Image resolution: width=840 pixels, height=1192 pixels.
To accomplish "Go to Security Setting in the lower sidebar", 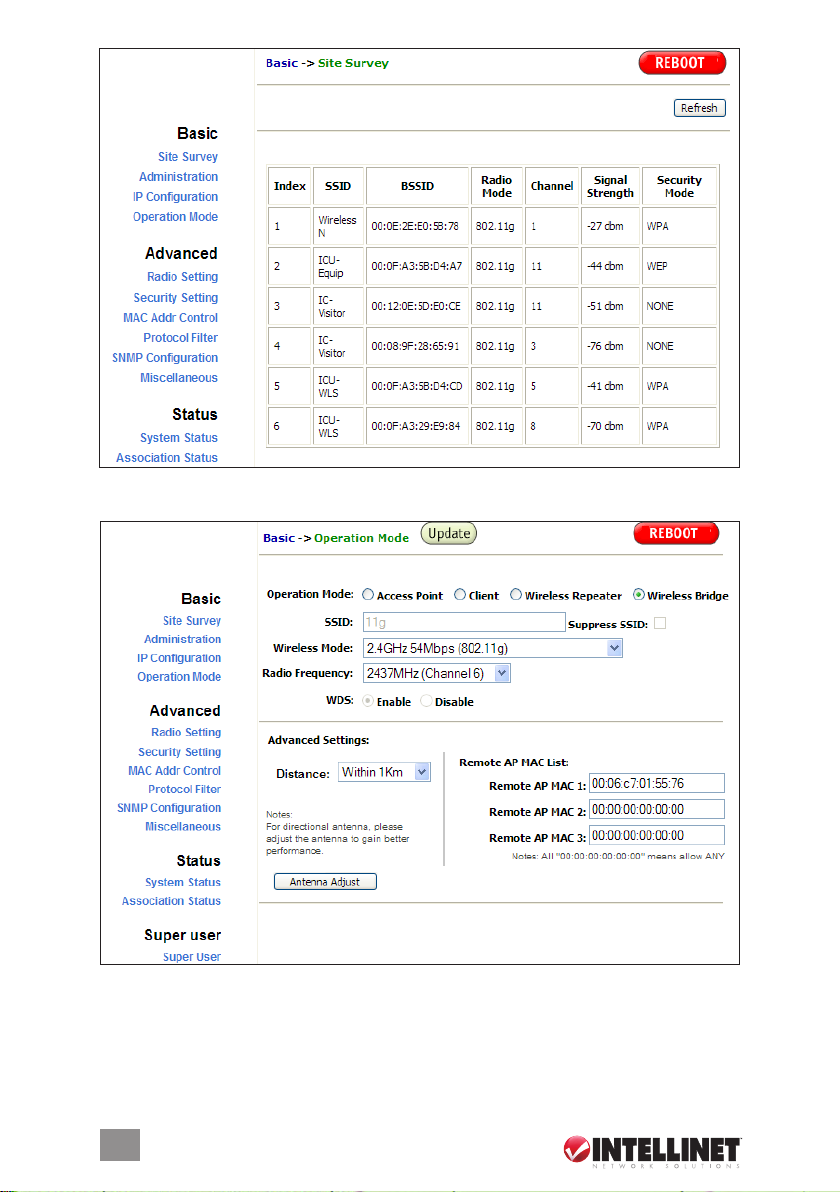I will coord(180,752).
